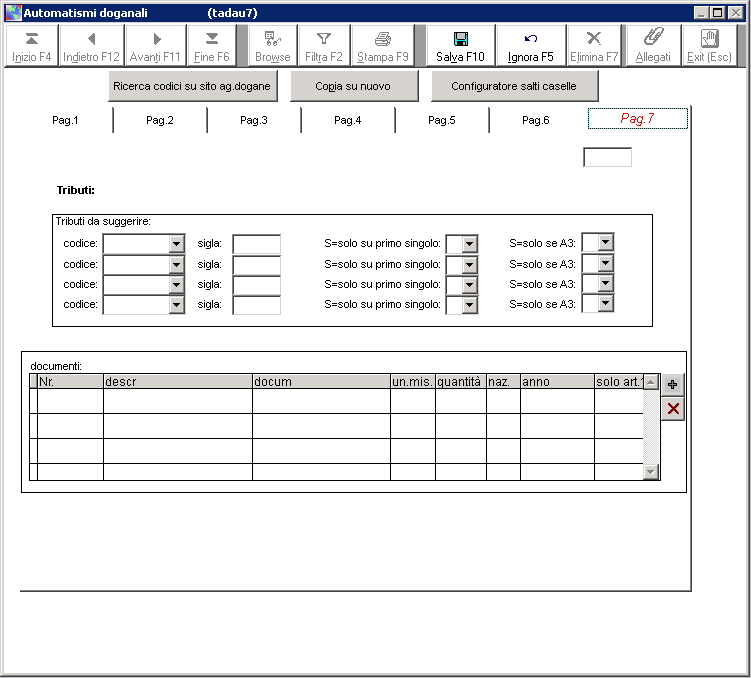Image resolution: width=751 pixels, height=678 pixels.
Task: Expand the fourth codice dropdown
Action: pyautogui.click(x=177, y=305)
